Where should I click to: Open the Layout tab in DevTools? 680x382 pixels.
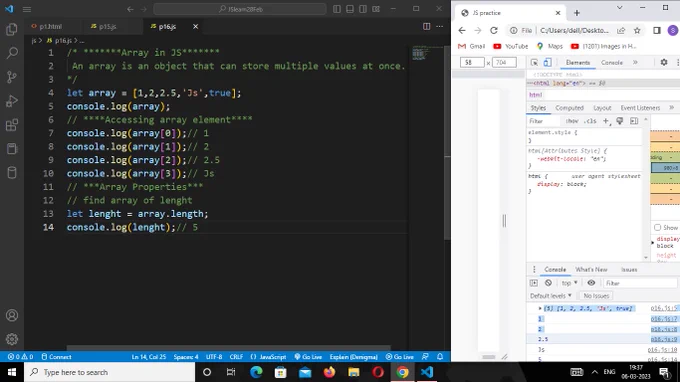point(602,108)
